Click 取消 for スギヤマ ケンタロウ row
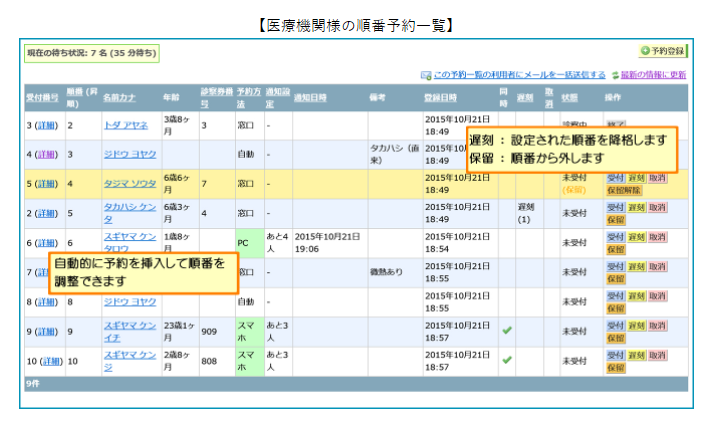Viewport: 716px width, 426px height. click(658, 237)
